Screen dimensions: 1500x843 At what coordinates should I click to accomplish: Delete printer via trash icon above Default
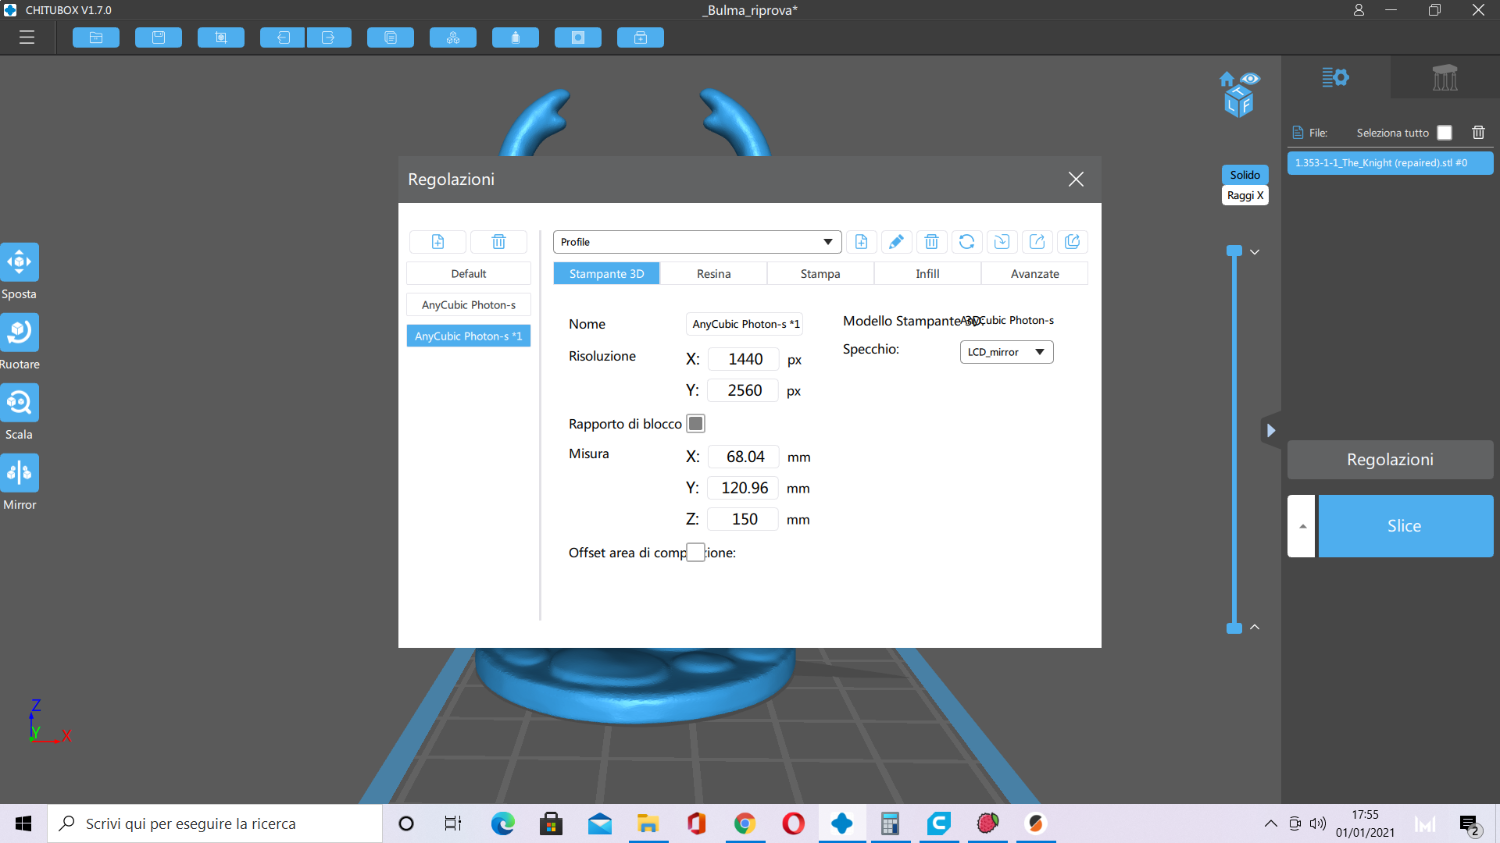[499, 242]
